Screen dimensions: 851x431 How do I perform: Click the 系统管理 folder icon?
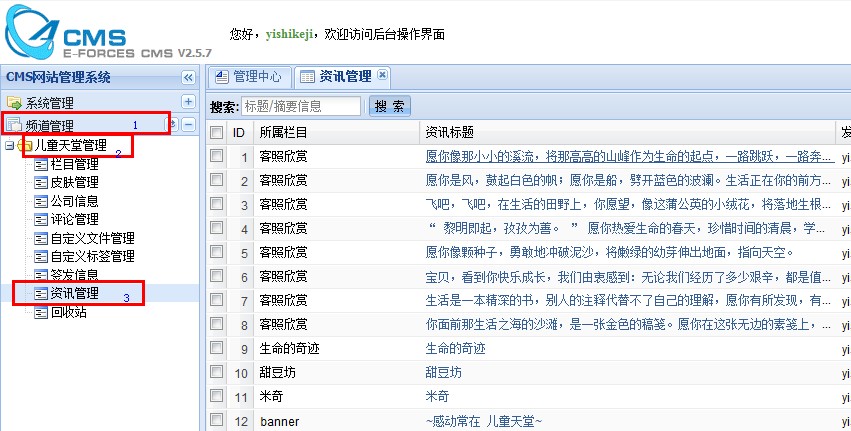click(14, 102)
